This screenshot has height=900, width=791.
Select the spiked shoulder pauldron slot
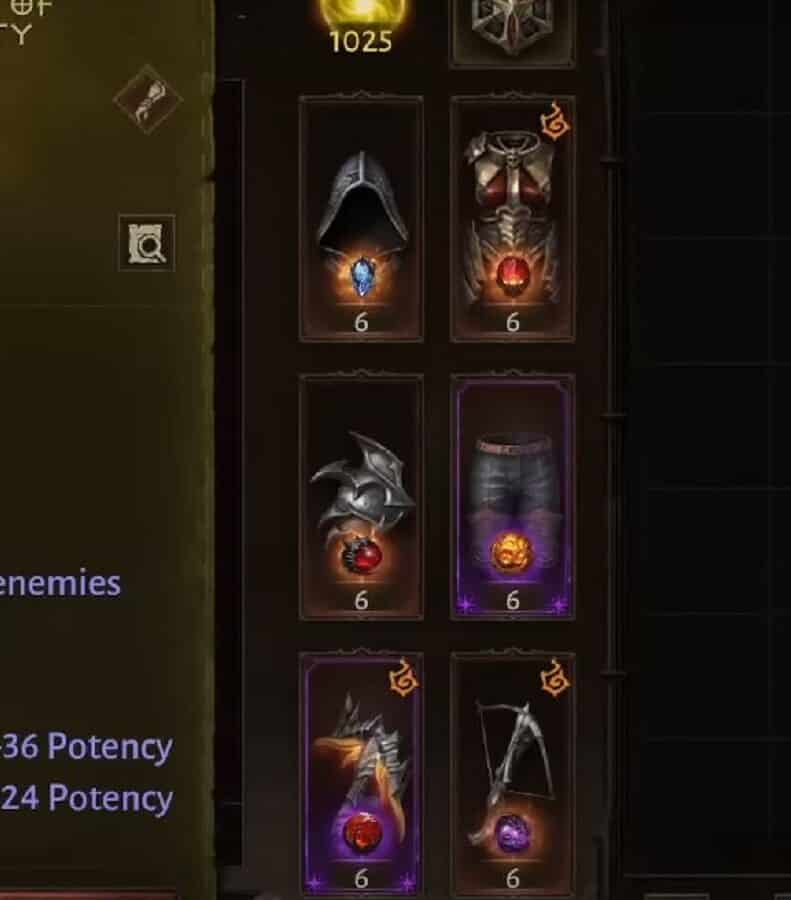point(361,497)
